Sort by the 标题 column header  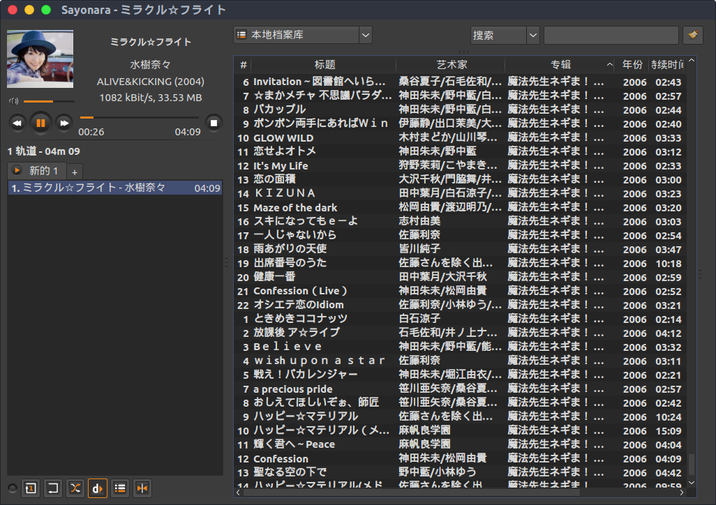pyautogui.click(x=324, y=65)
